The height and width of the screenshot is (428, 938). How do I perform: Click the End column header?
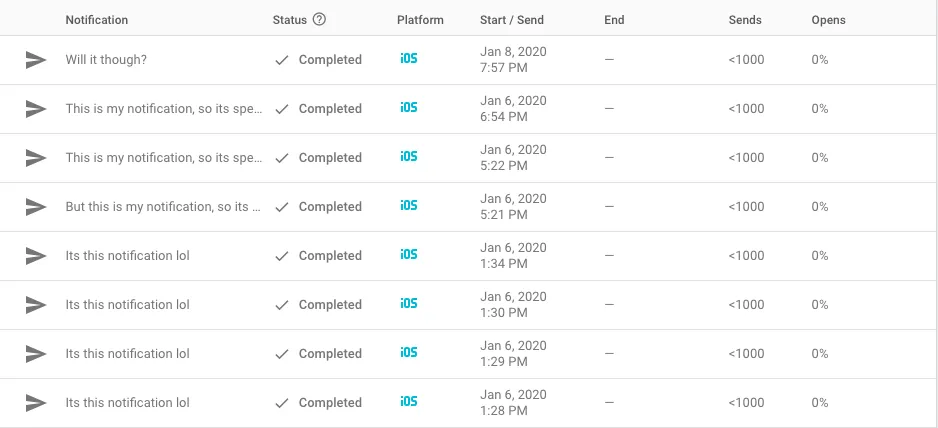pos(616,20)
